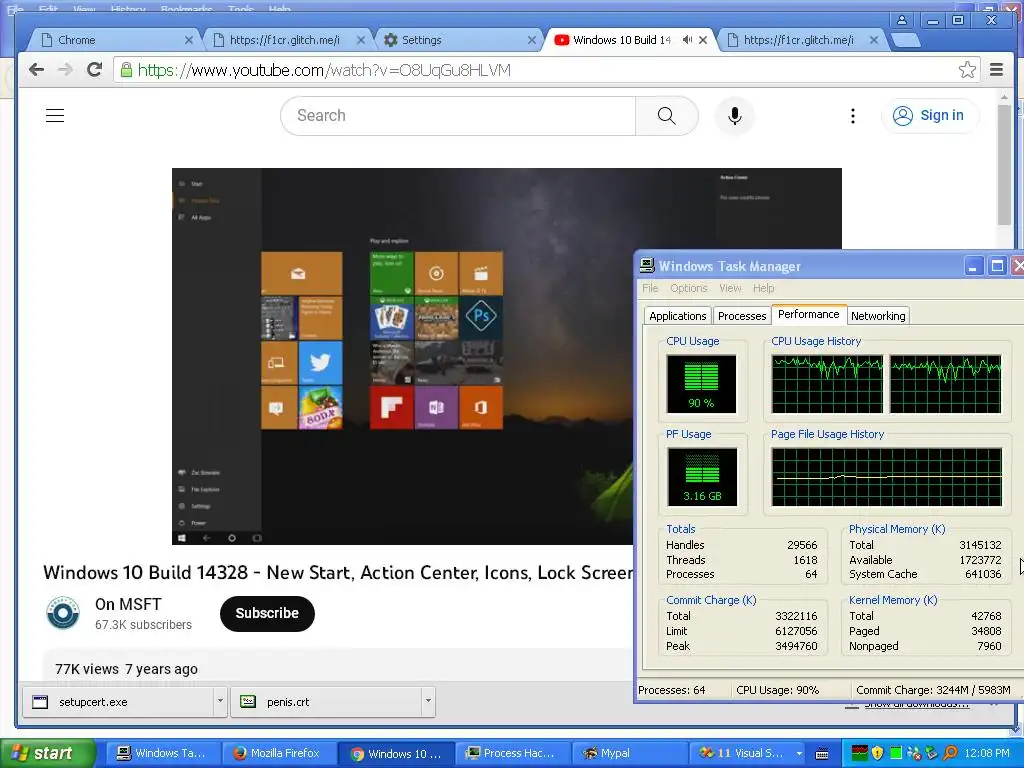This screenshot has width=1024, height=768.
Task: Click into the YouTube search field
Action: [x=458, y=116]
